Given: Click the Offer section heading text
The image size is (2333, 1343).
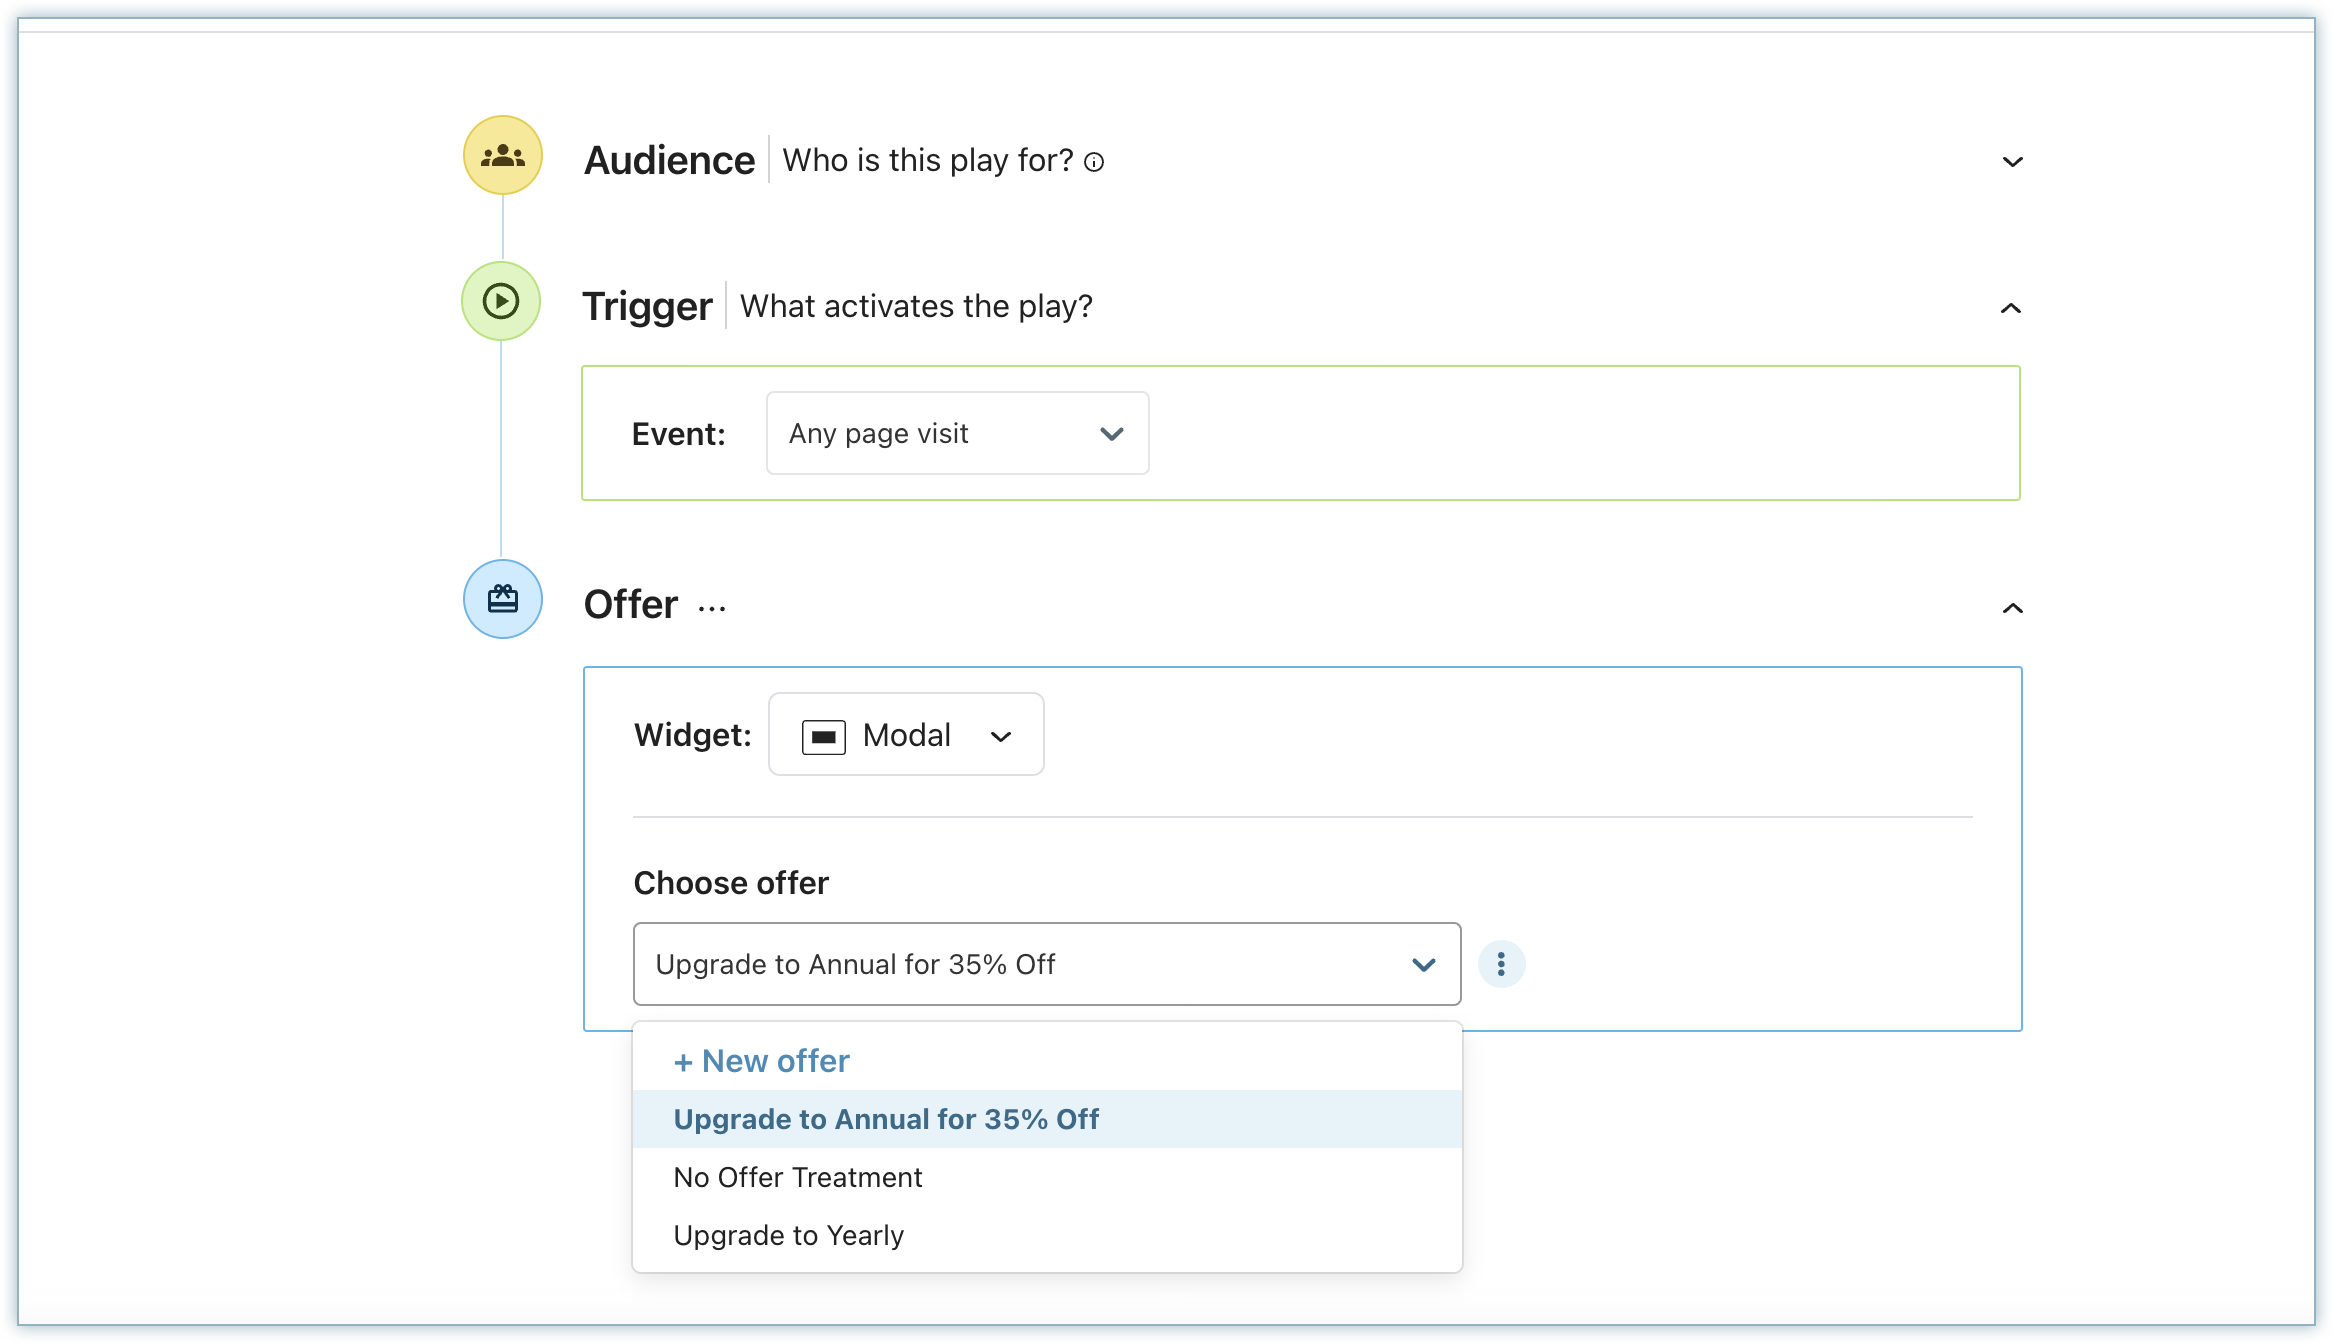Looking at the screenshot, I should coord(630,605).
